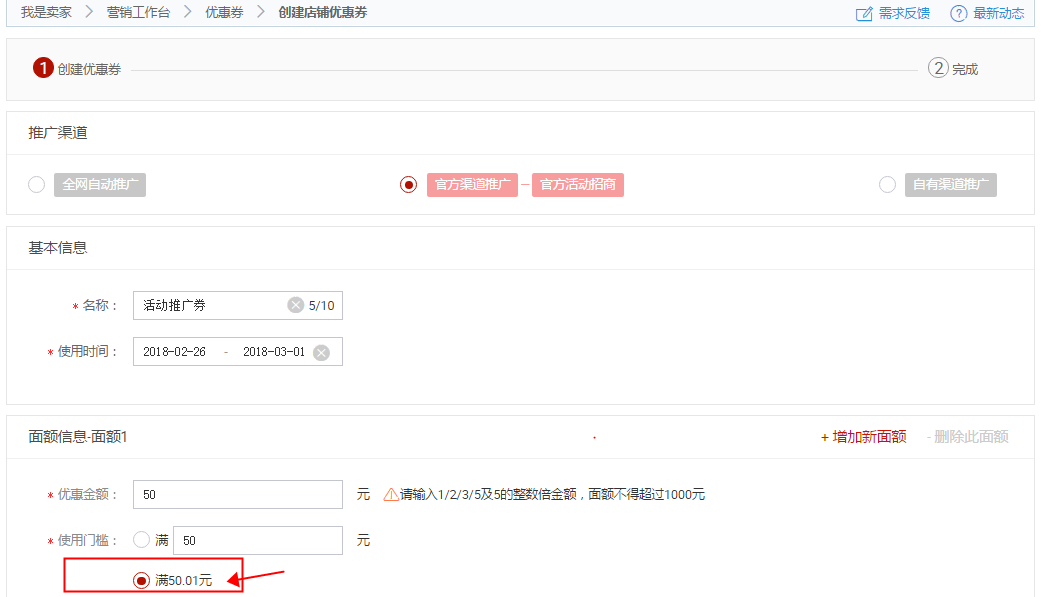Click the 最新动态 question mark icon
This screenshot has width=1046, height=597.
958,13
